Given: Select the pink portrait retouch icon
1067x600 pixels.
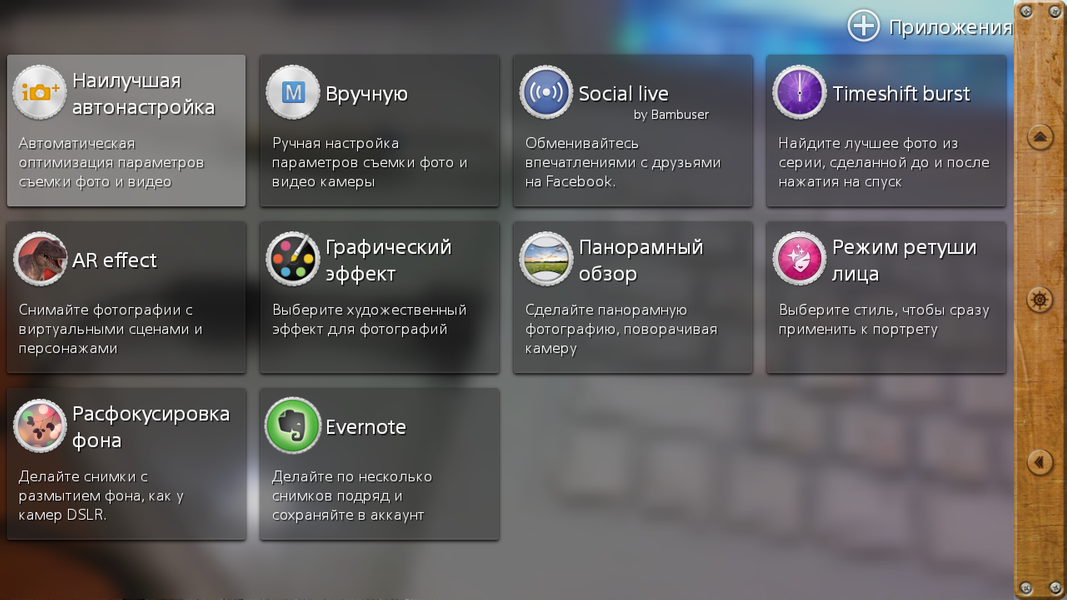Looking at the screenshot, I should [799, 259].
